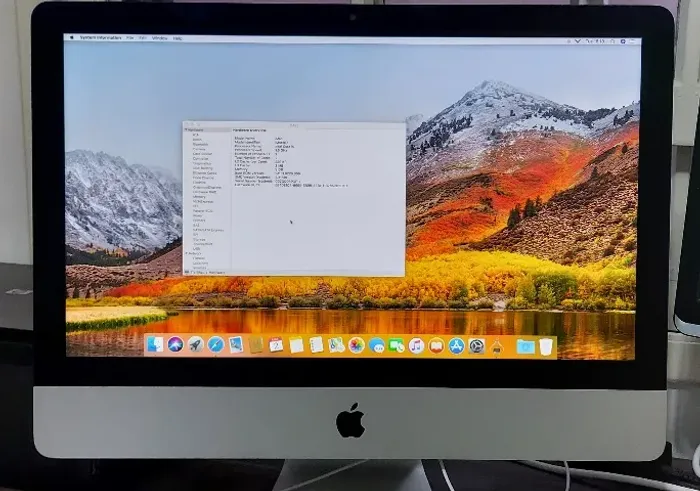The width and height of the screenshot is (700, 491).
Task: Select Storage in the sidebar
Action: [x=199, y=239]
